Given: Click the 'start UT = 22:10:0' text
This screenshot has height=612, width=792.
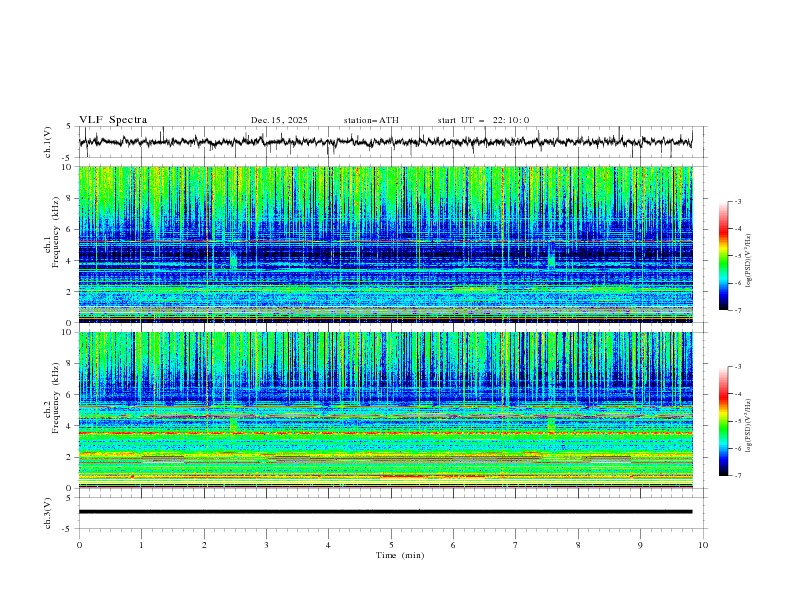Looking at the screenshot, I should pos(483,120).
